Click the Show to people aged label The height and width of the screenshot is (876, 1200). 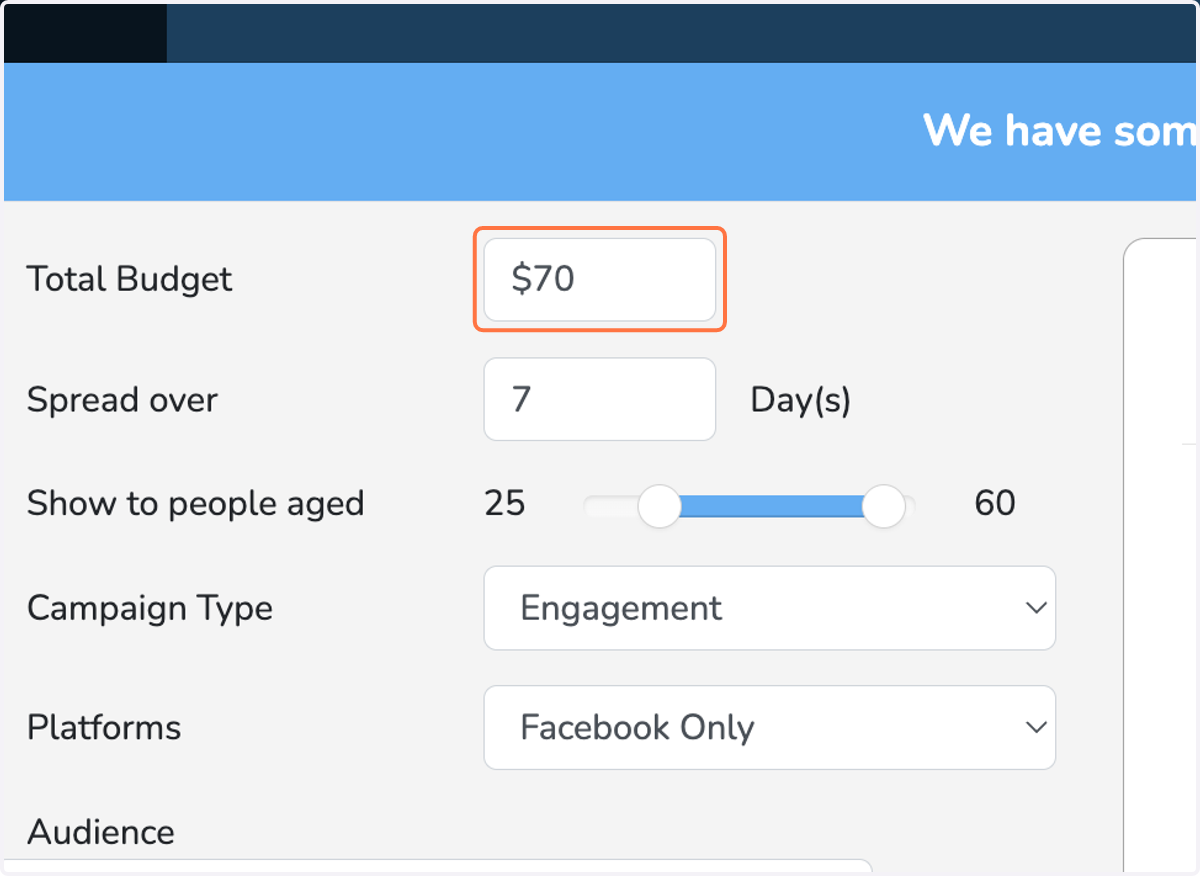[x=195, y=503]
